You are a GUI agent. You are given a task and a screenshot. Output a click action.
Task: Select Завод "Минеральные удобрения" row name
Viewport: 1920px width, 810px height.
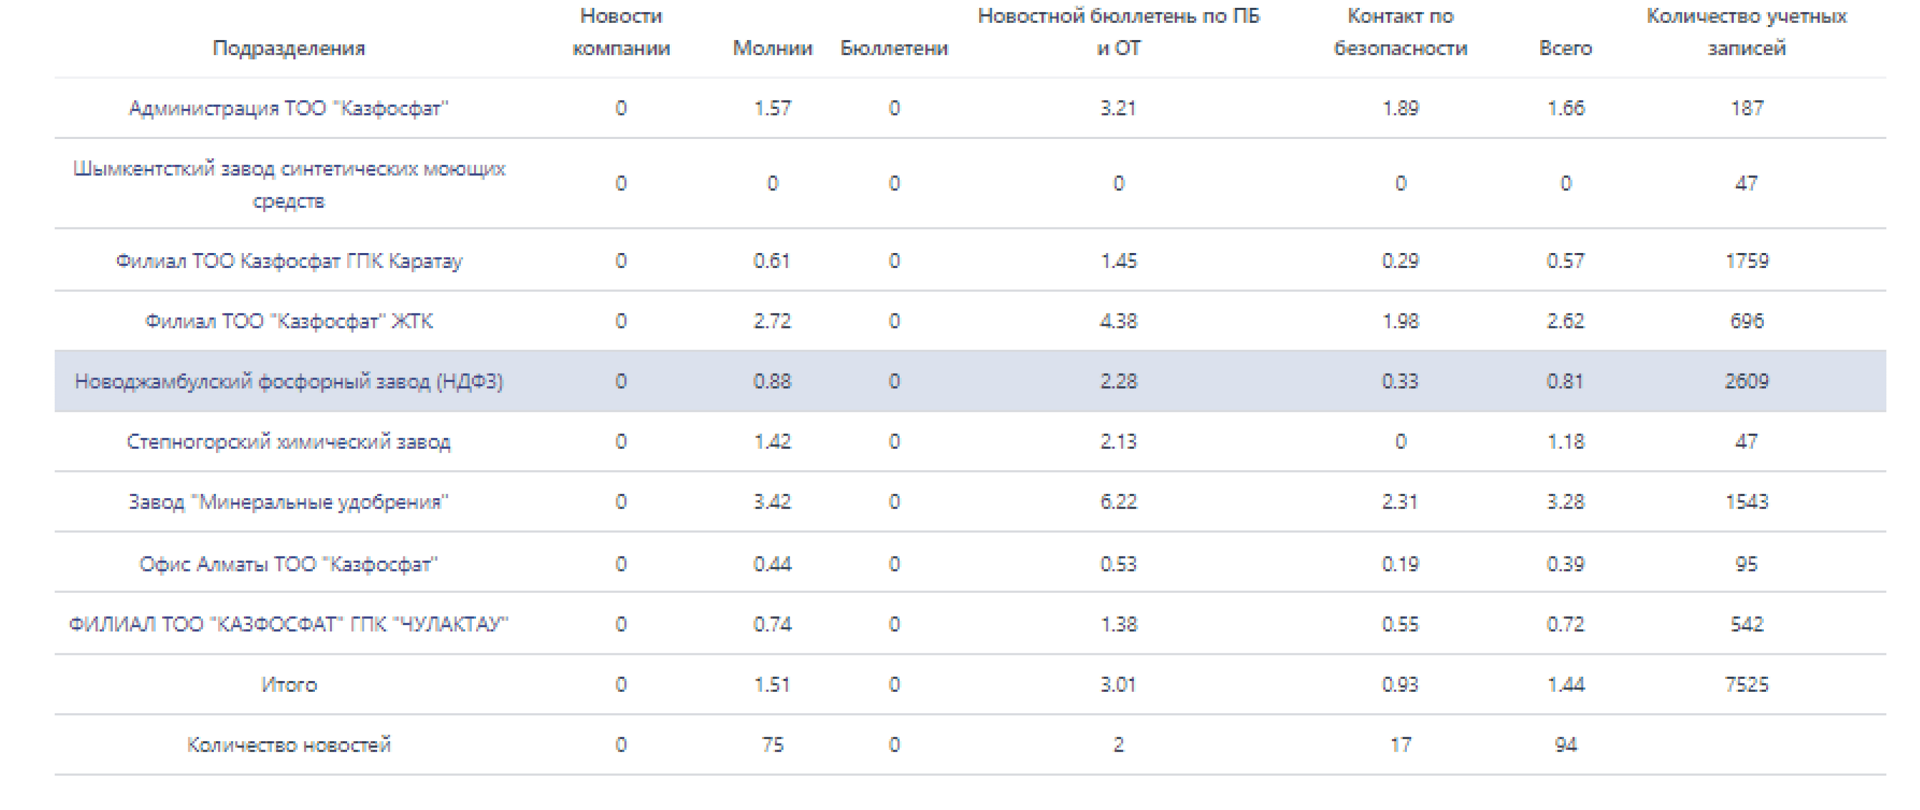click(288, 502)
